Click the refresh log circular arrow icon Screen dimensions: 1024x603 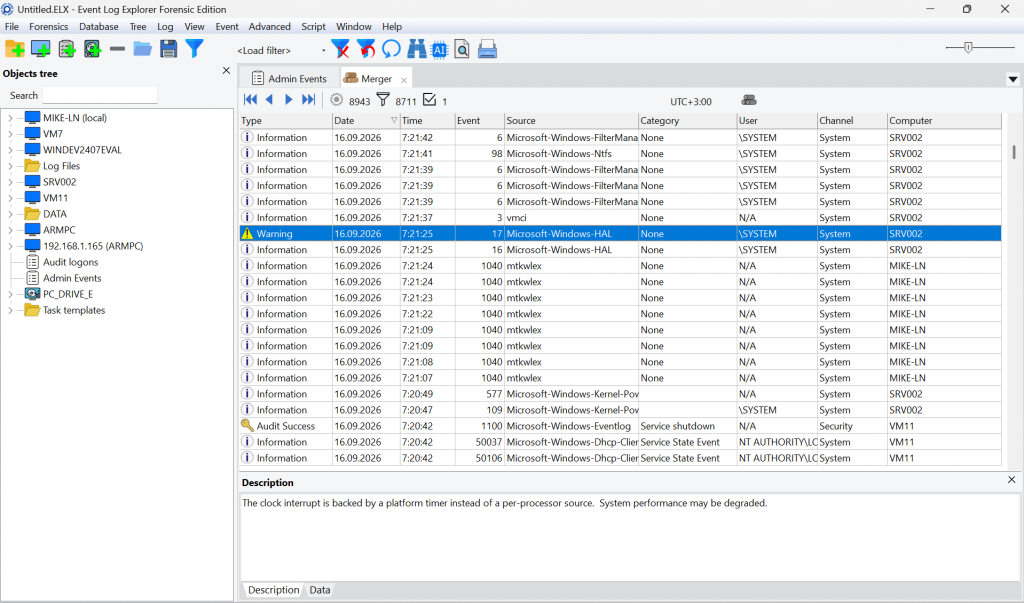[391, 49]
